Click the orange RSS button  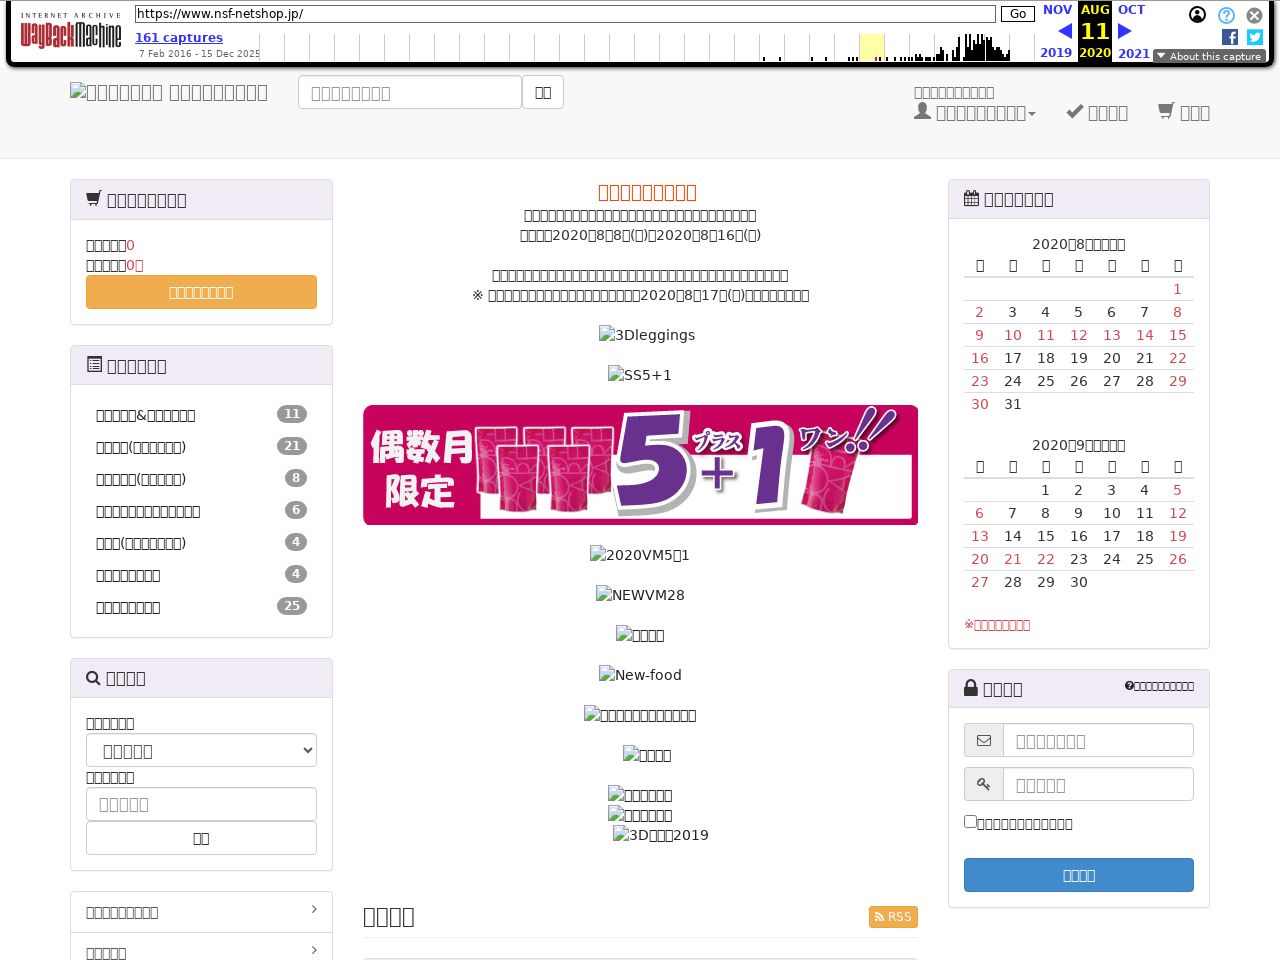tap(893, 917)
